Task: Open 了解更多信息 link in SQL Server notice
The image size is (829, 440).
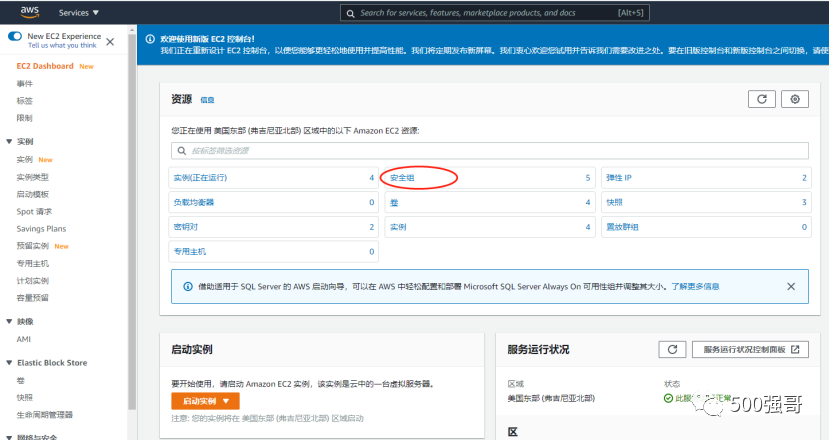Action: point(695,287)
